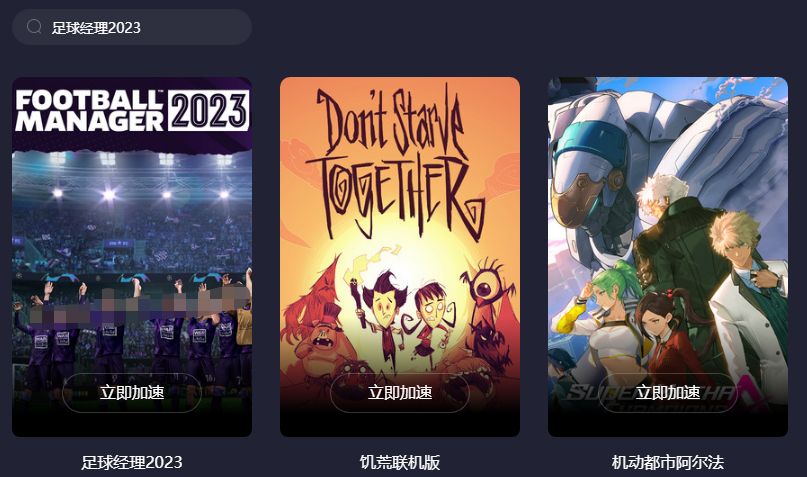Viewport: 807px width, 477px height.
Task: Click the magnifying glass search icon
Action: tap(34, 27)
